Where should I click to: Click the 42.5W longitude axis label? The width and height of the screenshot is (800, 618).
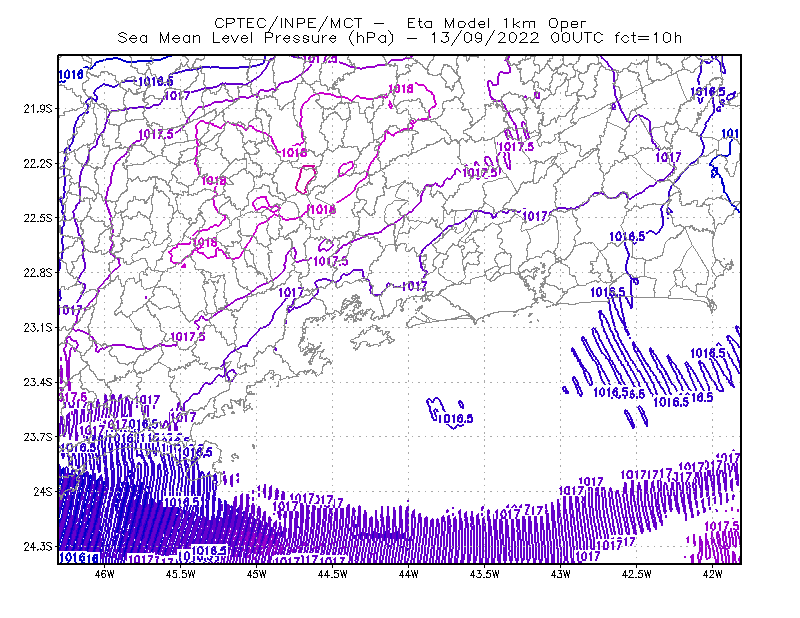pyautogui.click(x=637, y=574)
